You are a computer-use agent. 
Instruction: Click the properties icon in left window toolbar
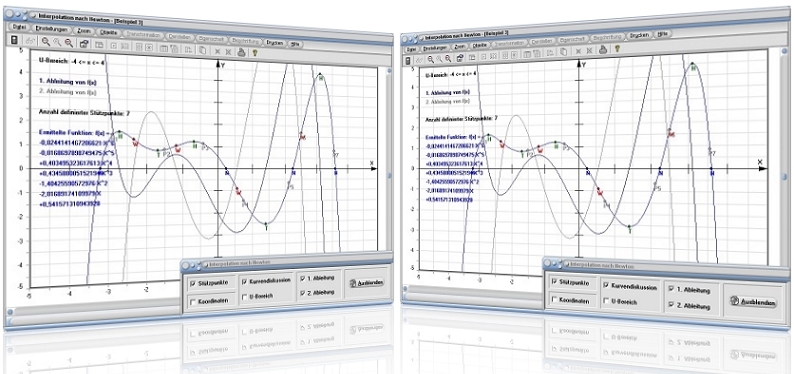(84, 44)
